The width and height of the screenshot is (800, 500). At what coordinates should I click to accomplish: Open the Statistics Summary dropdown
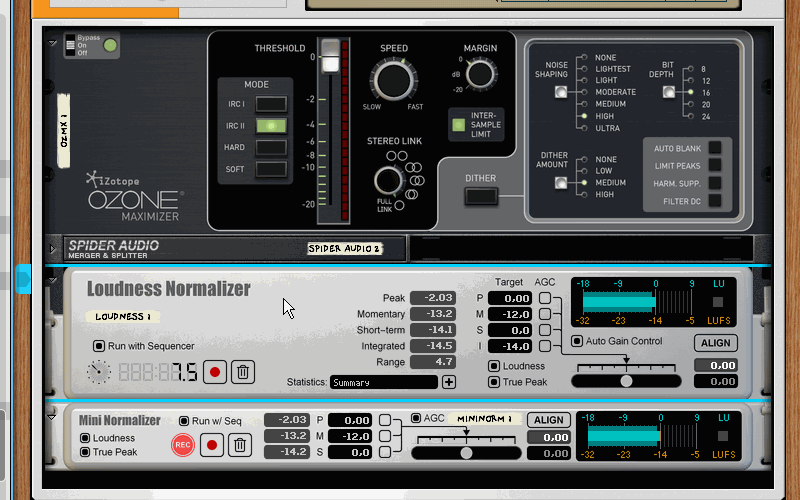[x=384, y=382]
